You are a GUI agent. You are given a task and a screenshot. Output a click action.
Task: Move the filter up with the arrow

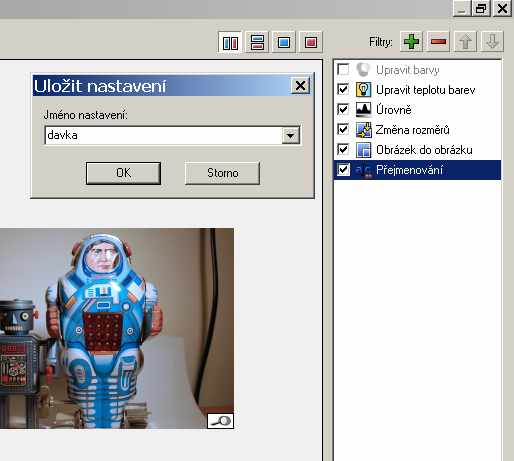pyautogui.click(x=465, y=42)
